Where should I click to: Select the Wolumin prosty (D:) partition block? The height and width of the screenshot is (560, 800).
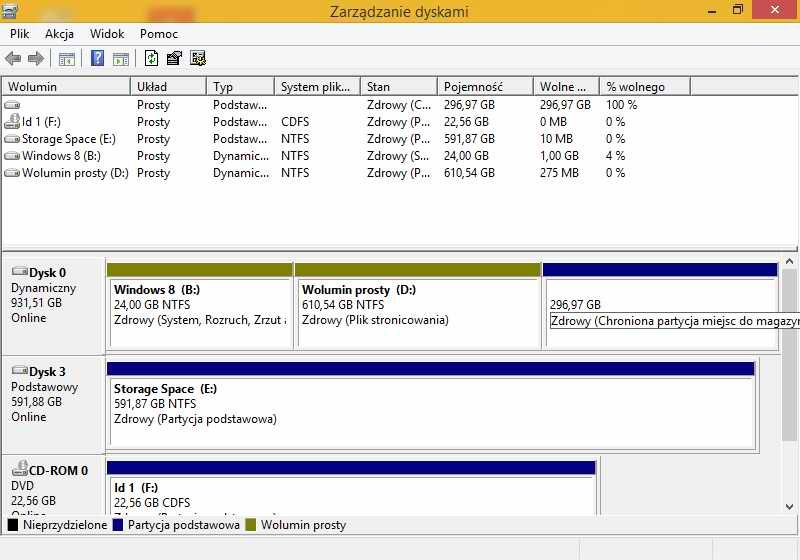click(x=418, y=306)
